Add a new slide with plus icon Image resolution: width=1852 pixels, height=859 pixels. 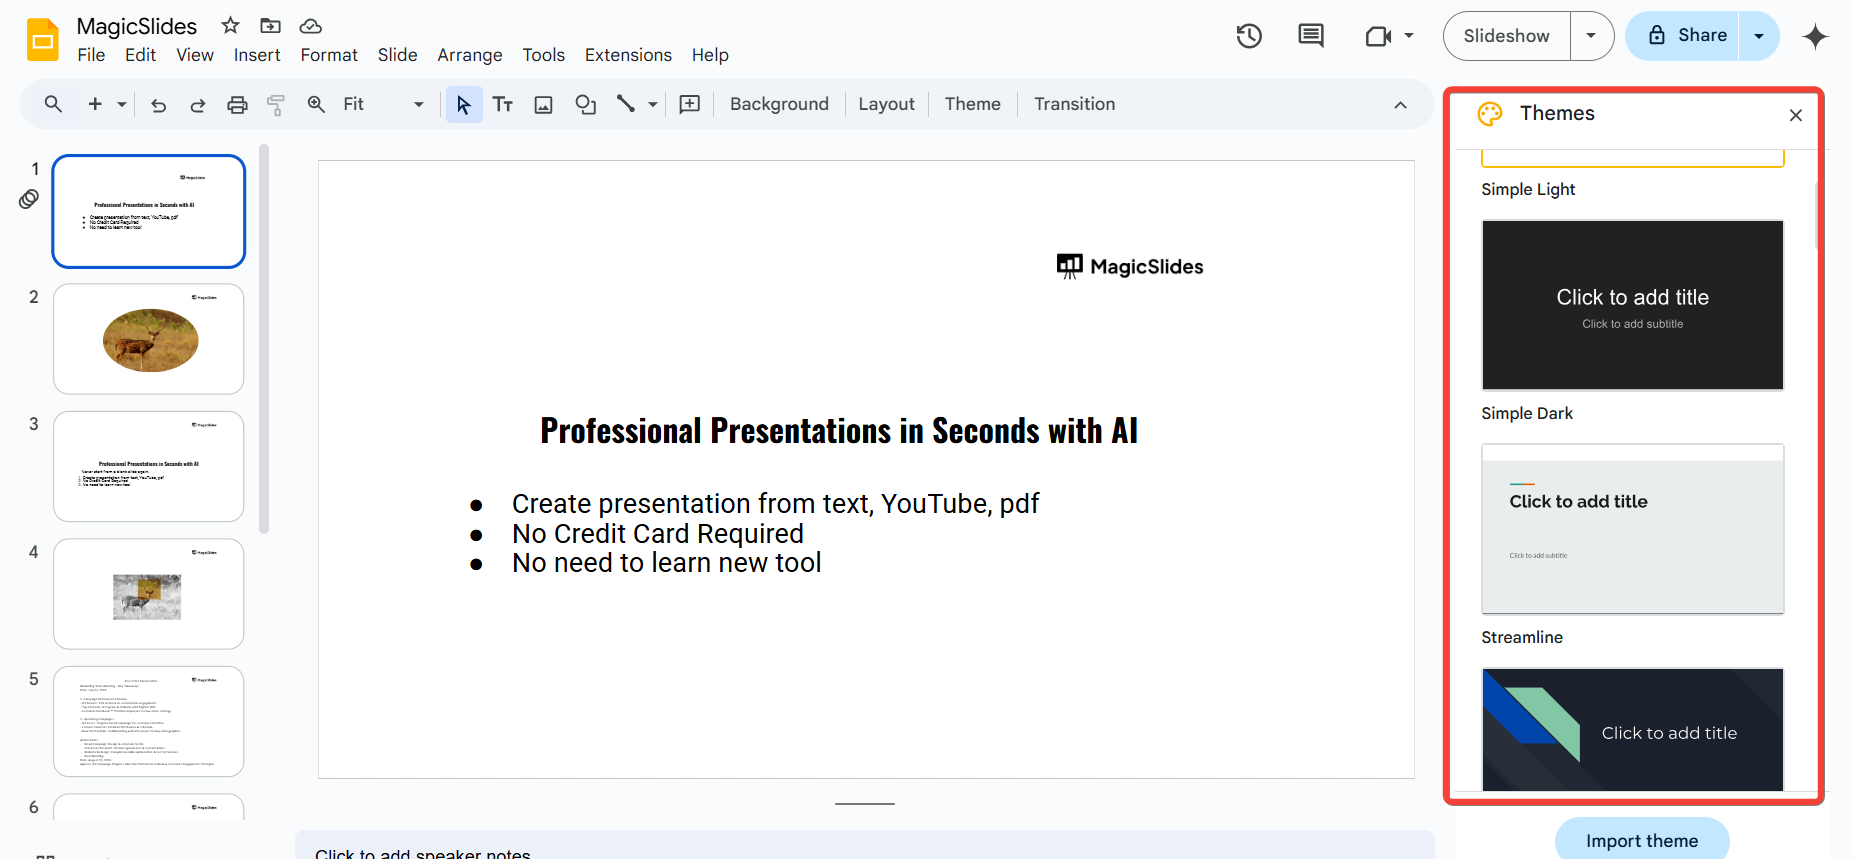96,104
